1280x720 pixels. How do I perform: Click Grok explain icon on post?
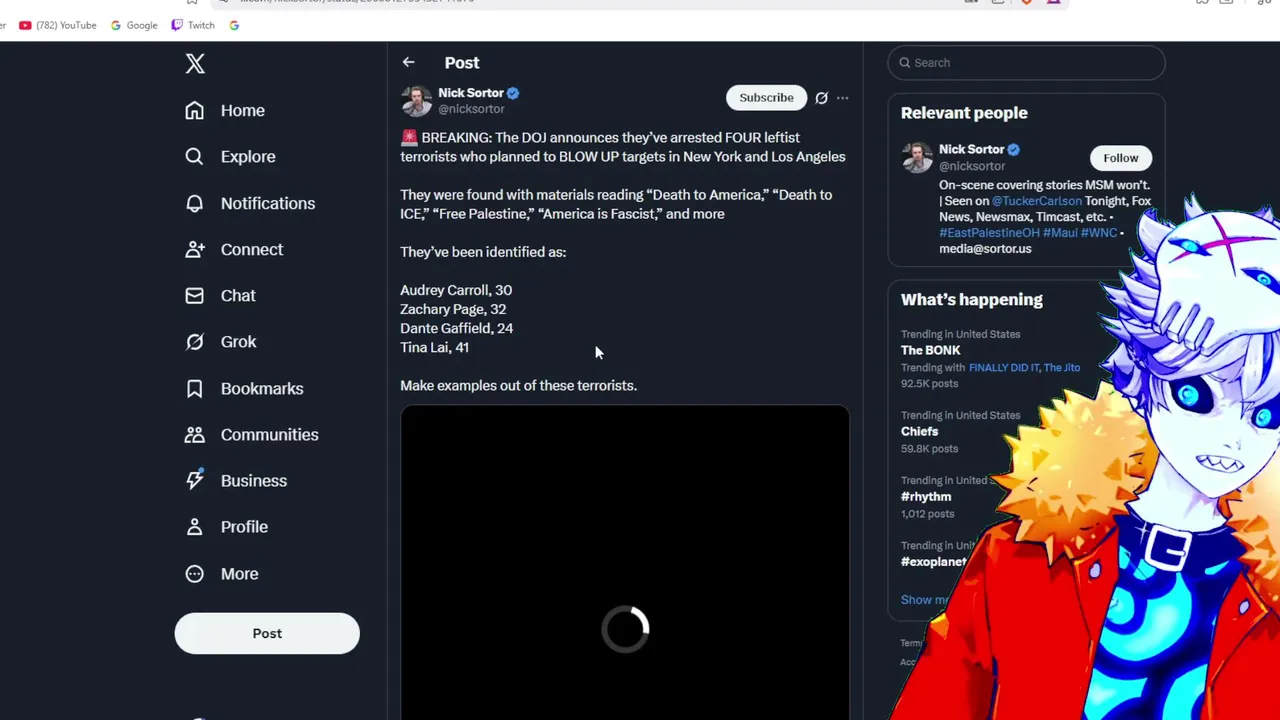821,98
